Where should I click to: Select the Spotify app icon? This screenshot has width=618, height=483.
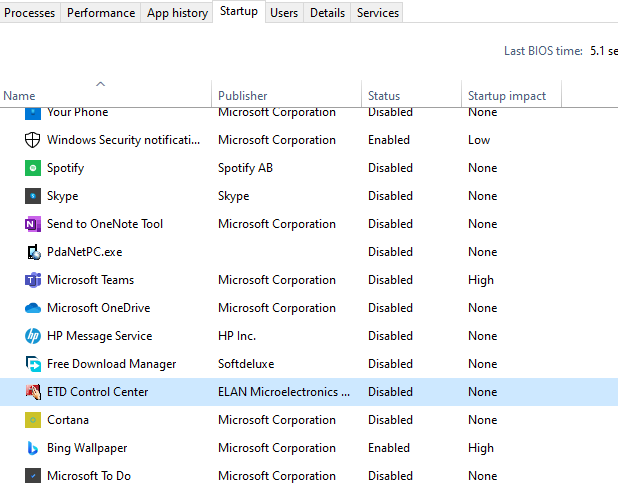(x=33, y=168)
